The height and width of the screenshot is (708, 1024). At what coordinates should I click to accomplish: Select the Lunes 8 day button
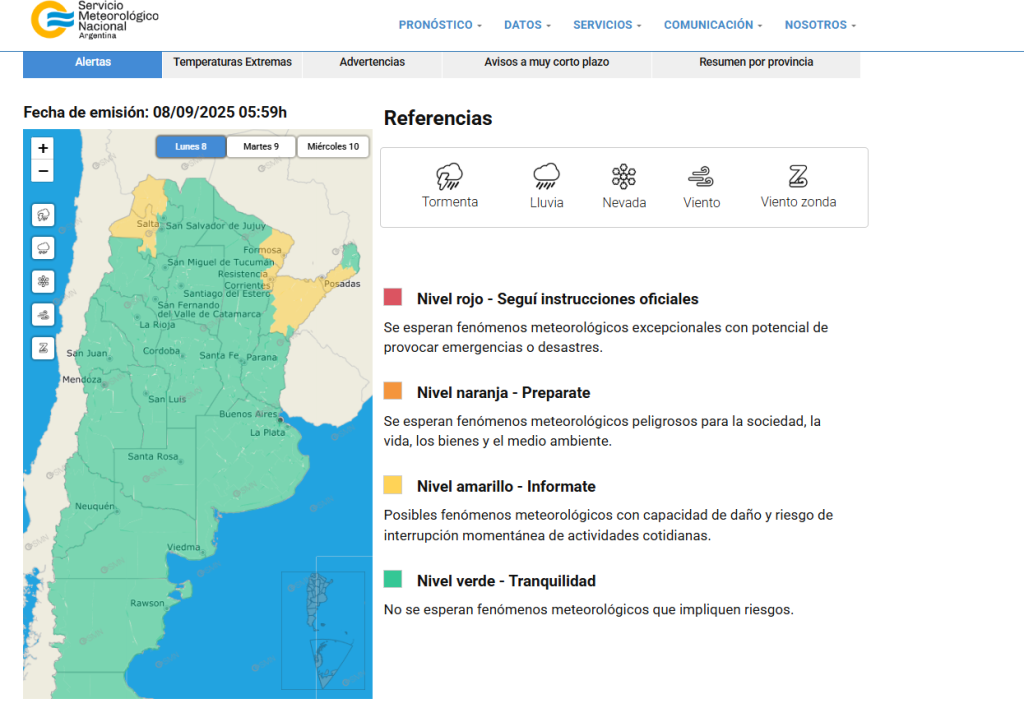190,147
